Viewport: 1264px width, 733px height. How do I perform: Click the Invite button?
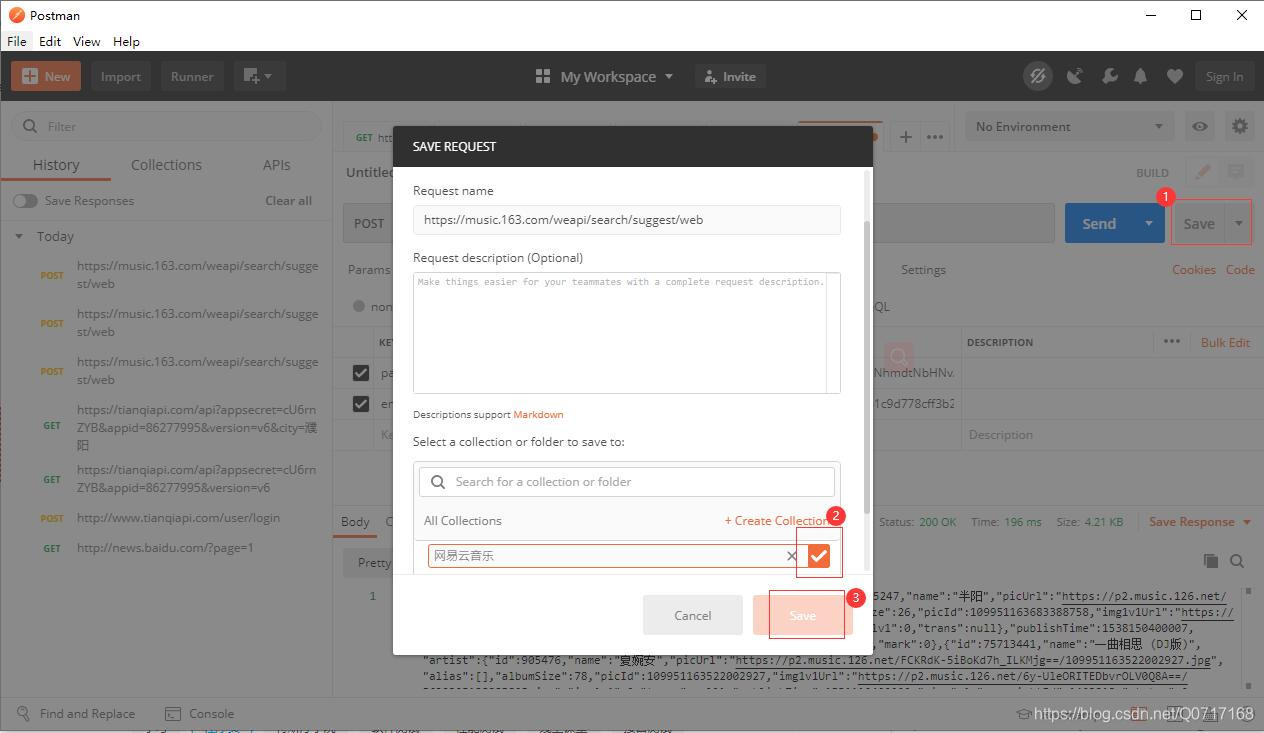[729, 76]
